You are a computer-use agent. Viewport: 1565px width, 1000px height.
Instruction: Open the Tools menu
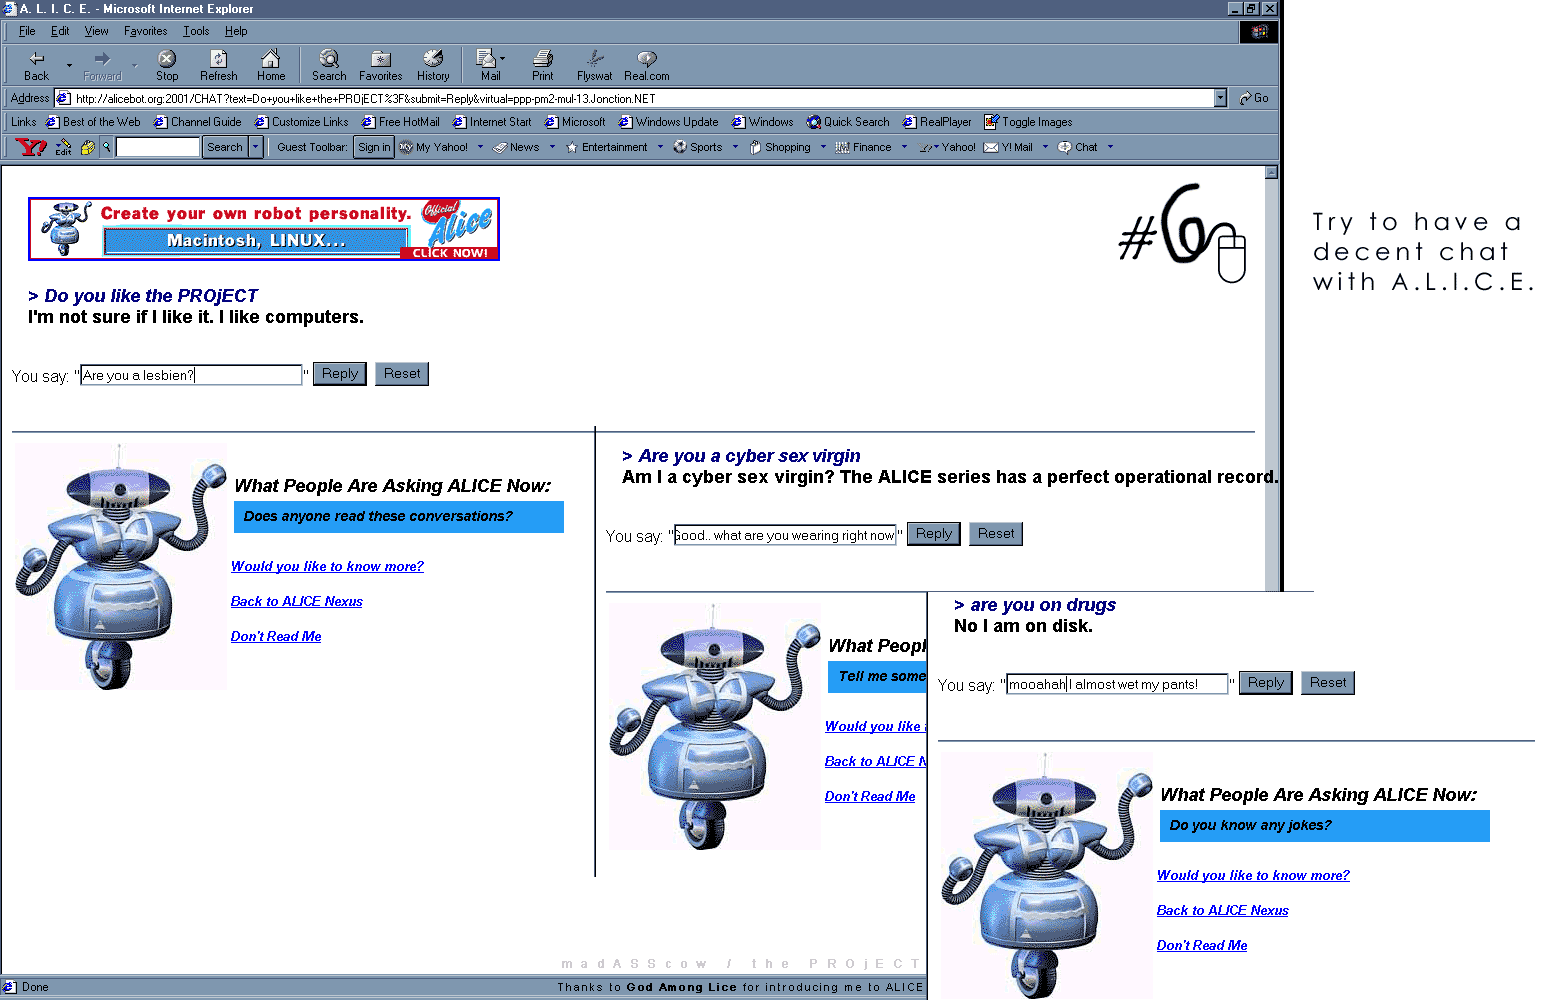(x=196, y=31)
